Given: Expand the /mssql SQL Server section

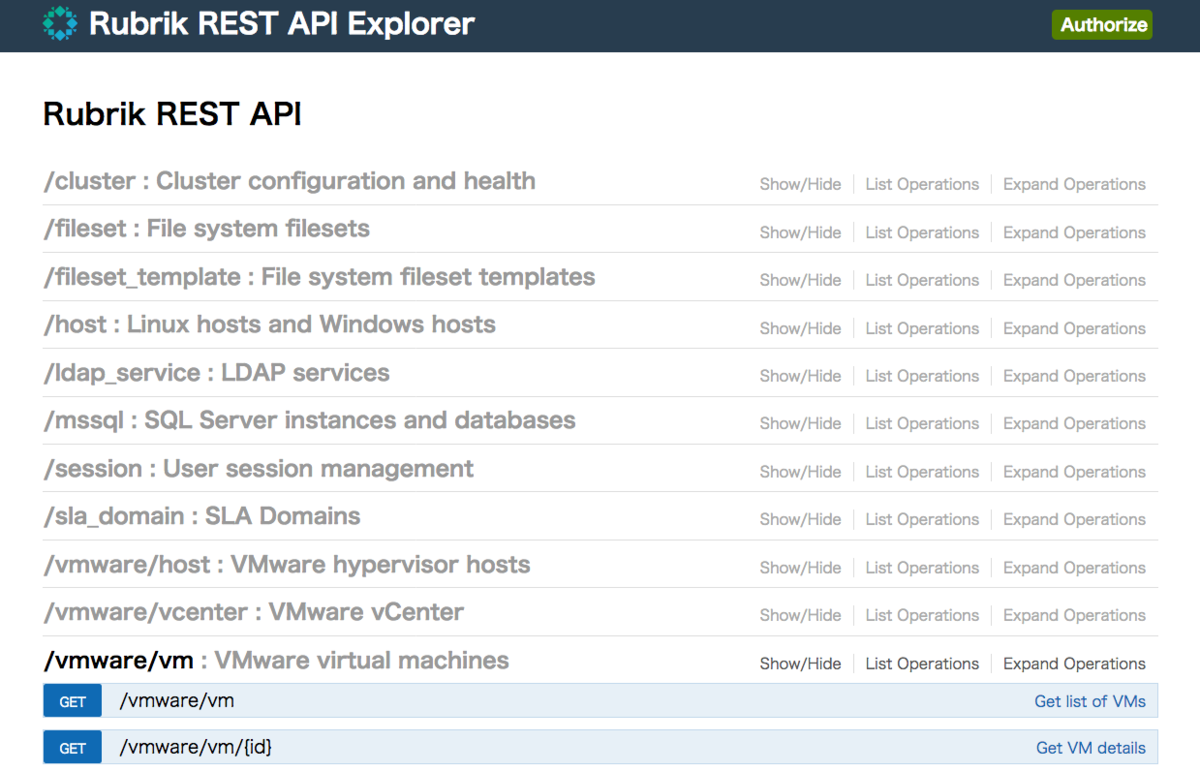Looking at the screenshot, I should point(310,420).
